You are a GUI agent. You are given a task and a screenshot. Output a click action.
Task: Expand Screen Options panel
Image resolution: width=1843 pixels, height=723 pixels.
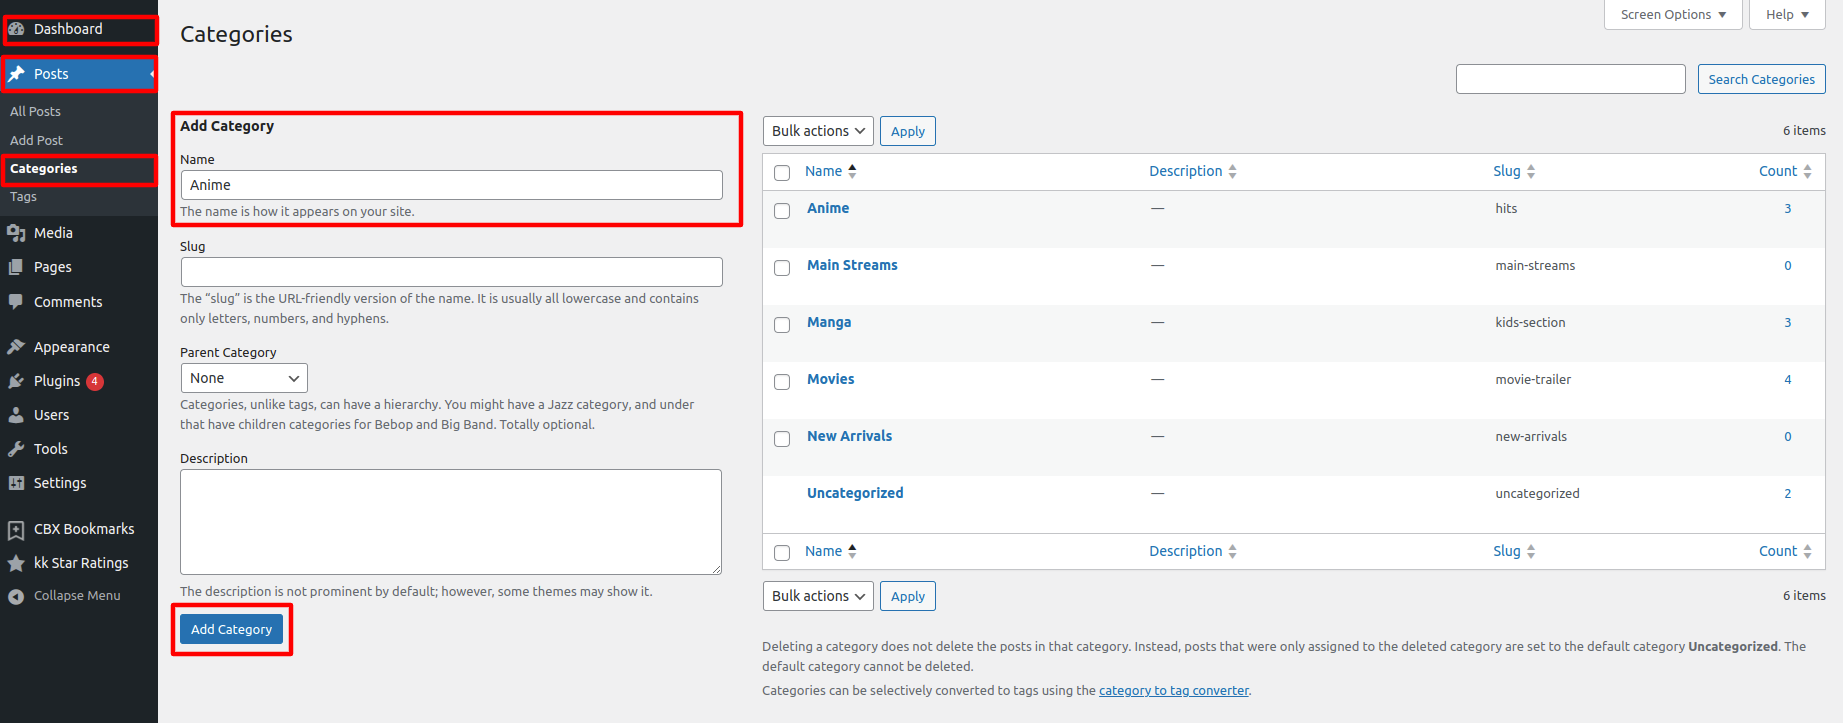(x=1672, y=15)
